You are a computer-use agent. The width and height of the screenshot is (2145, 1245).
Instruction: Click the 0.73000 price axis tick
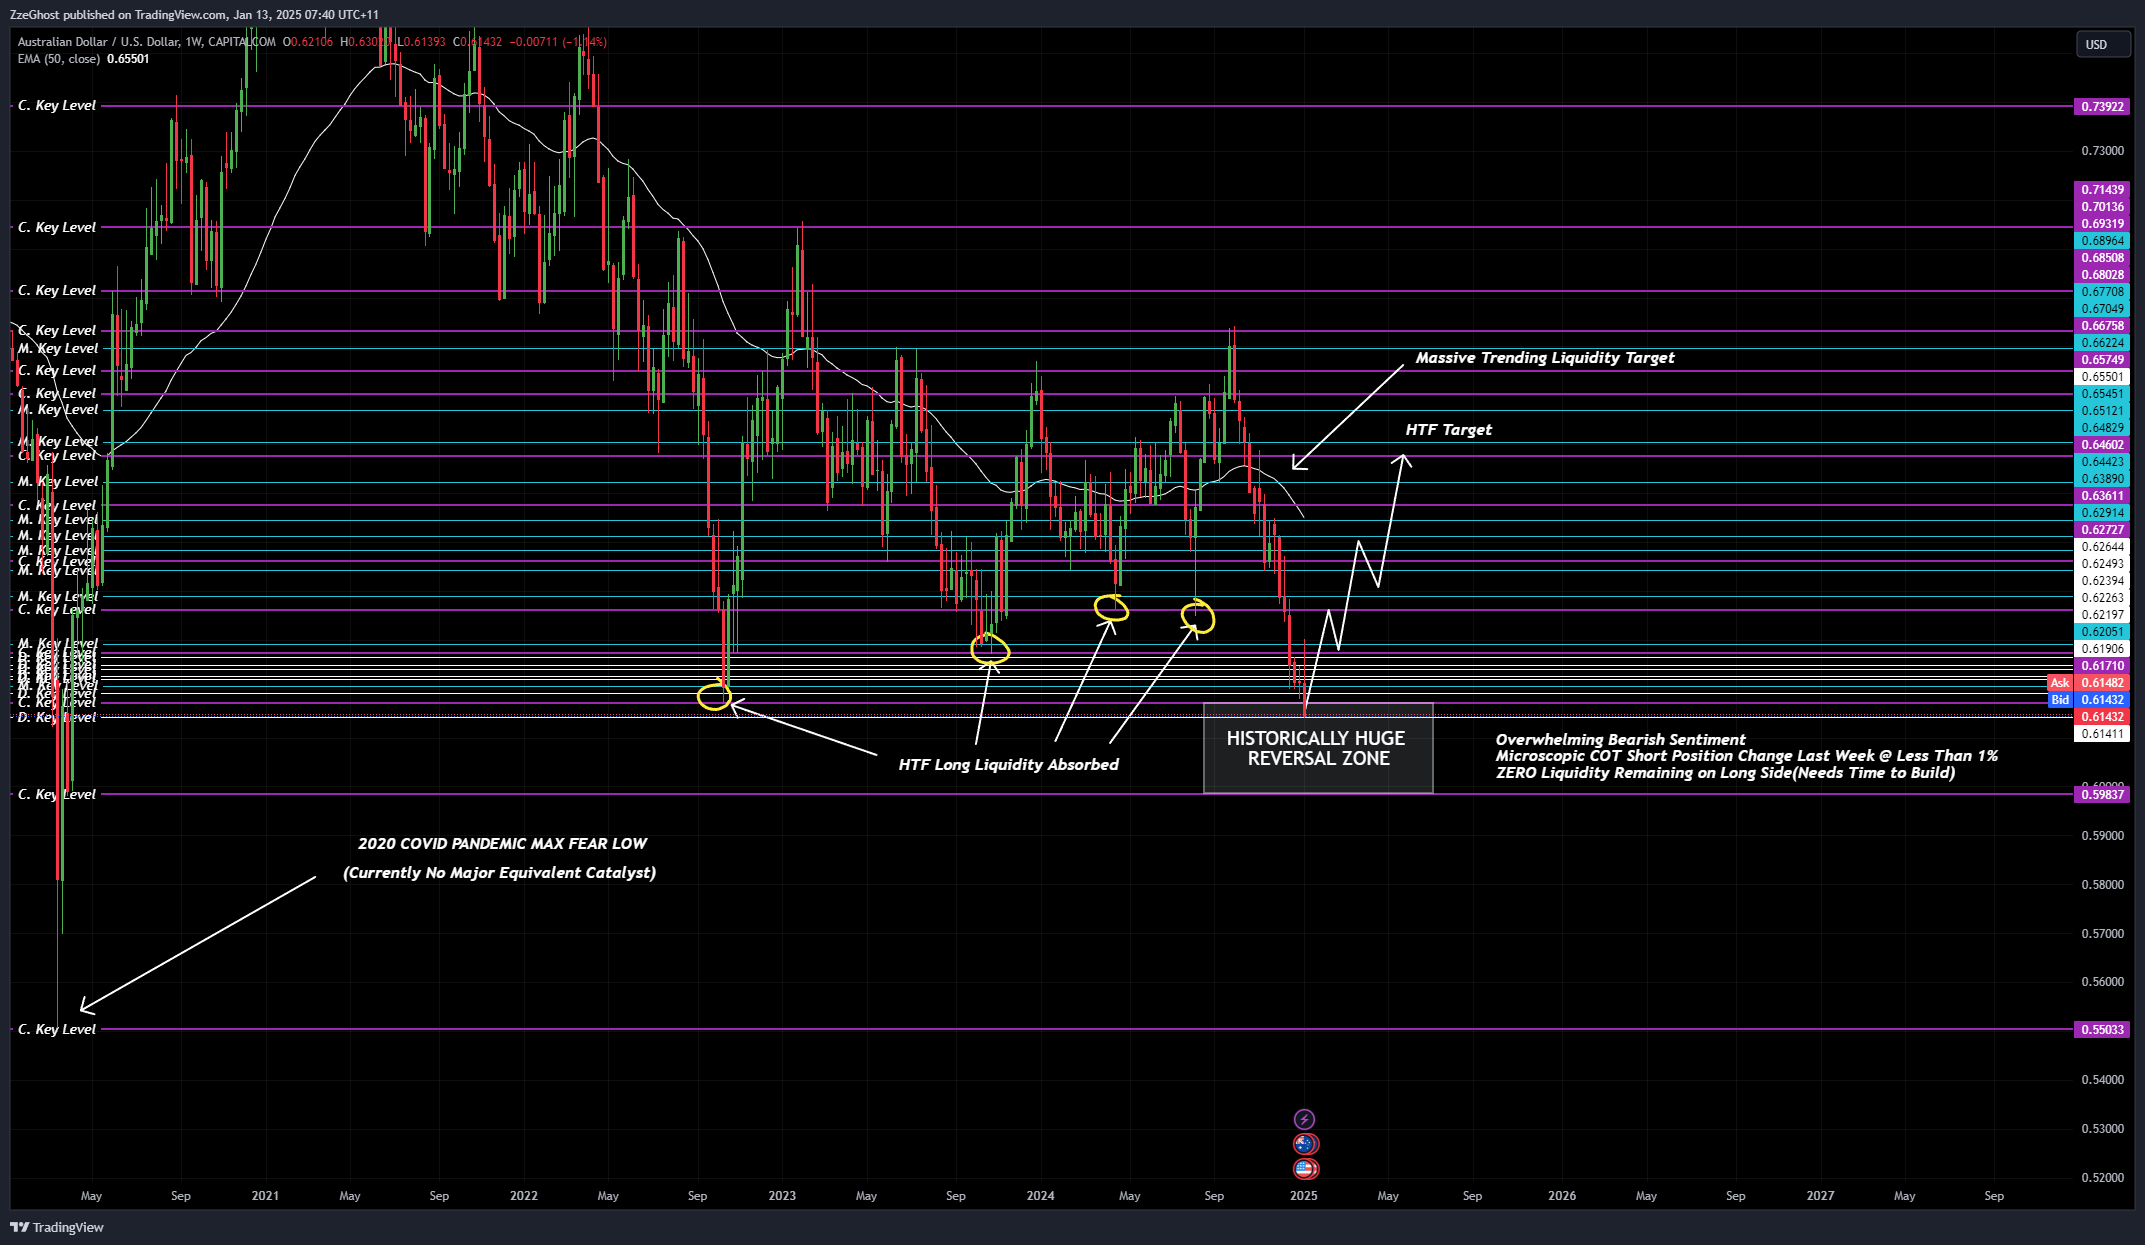point(2102,151)
